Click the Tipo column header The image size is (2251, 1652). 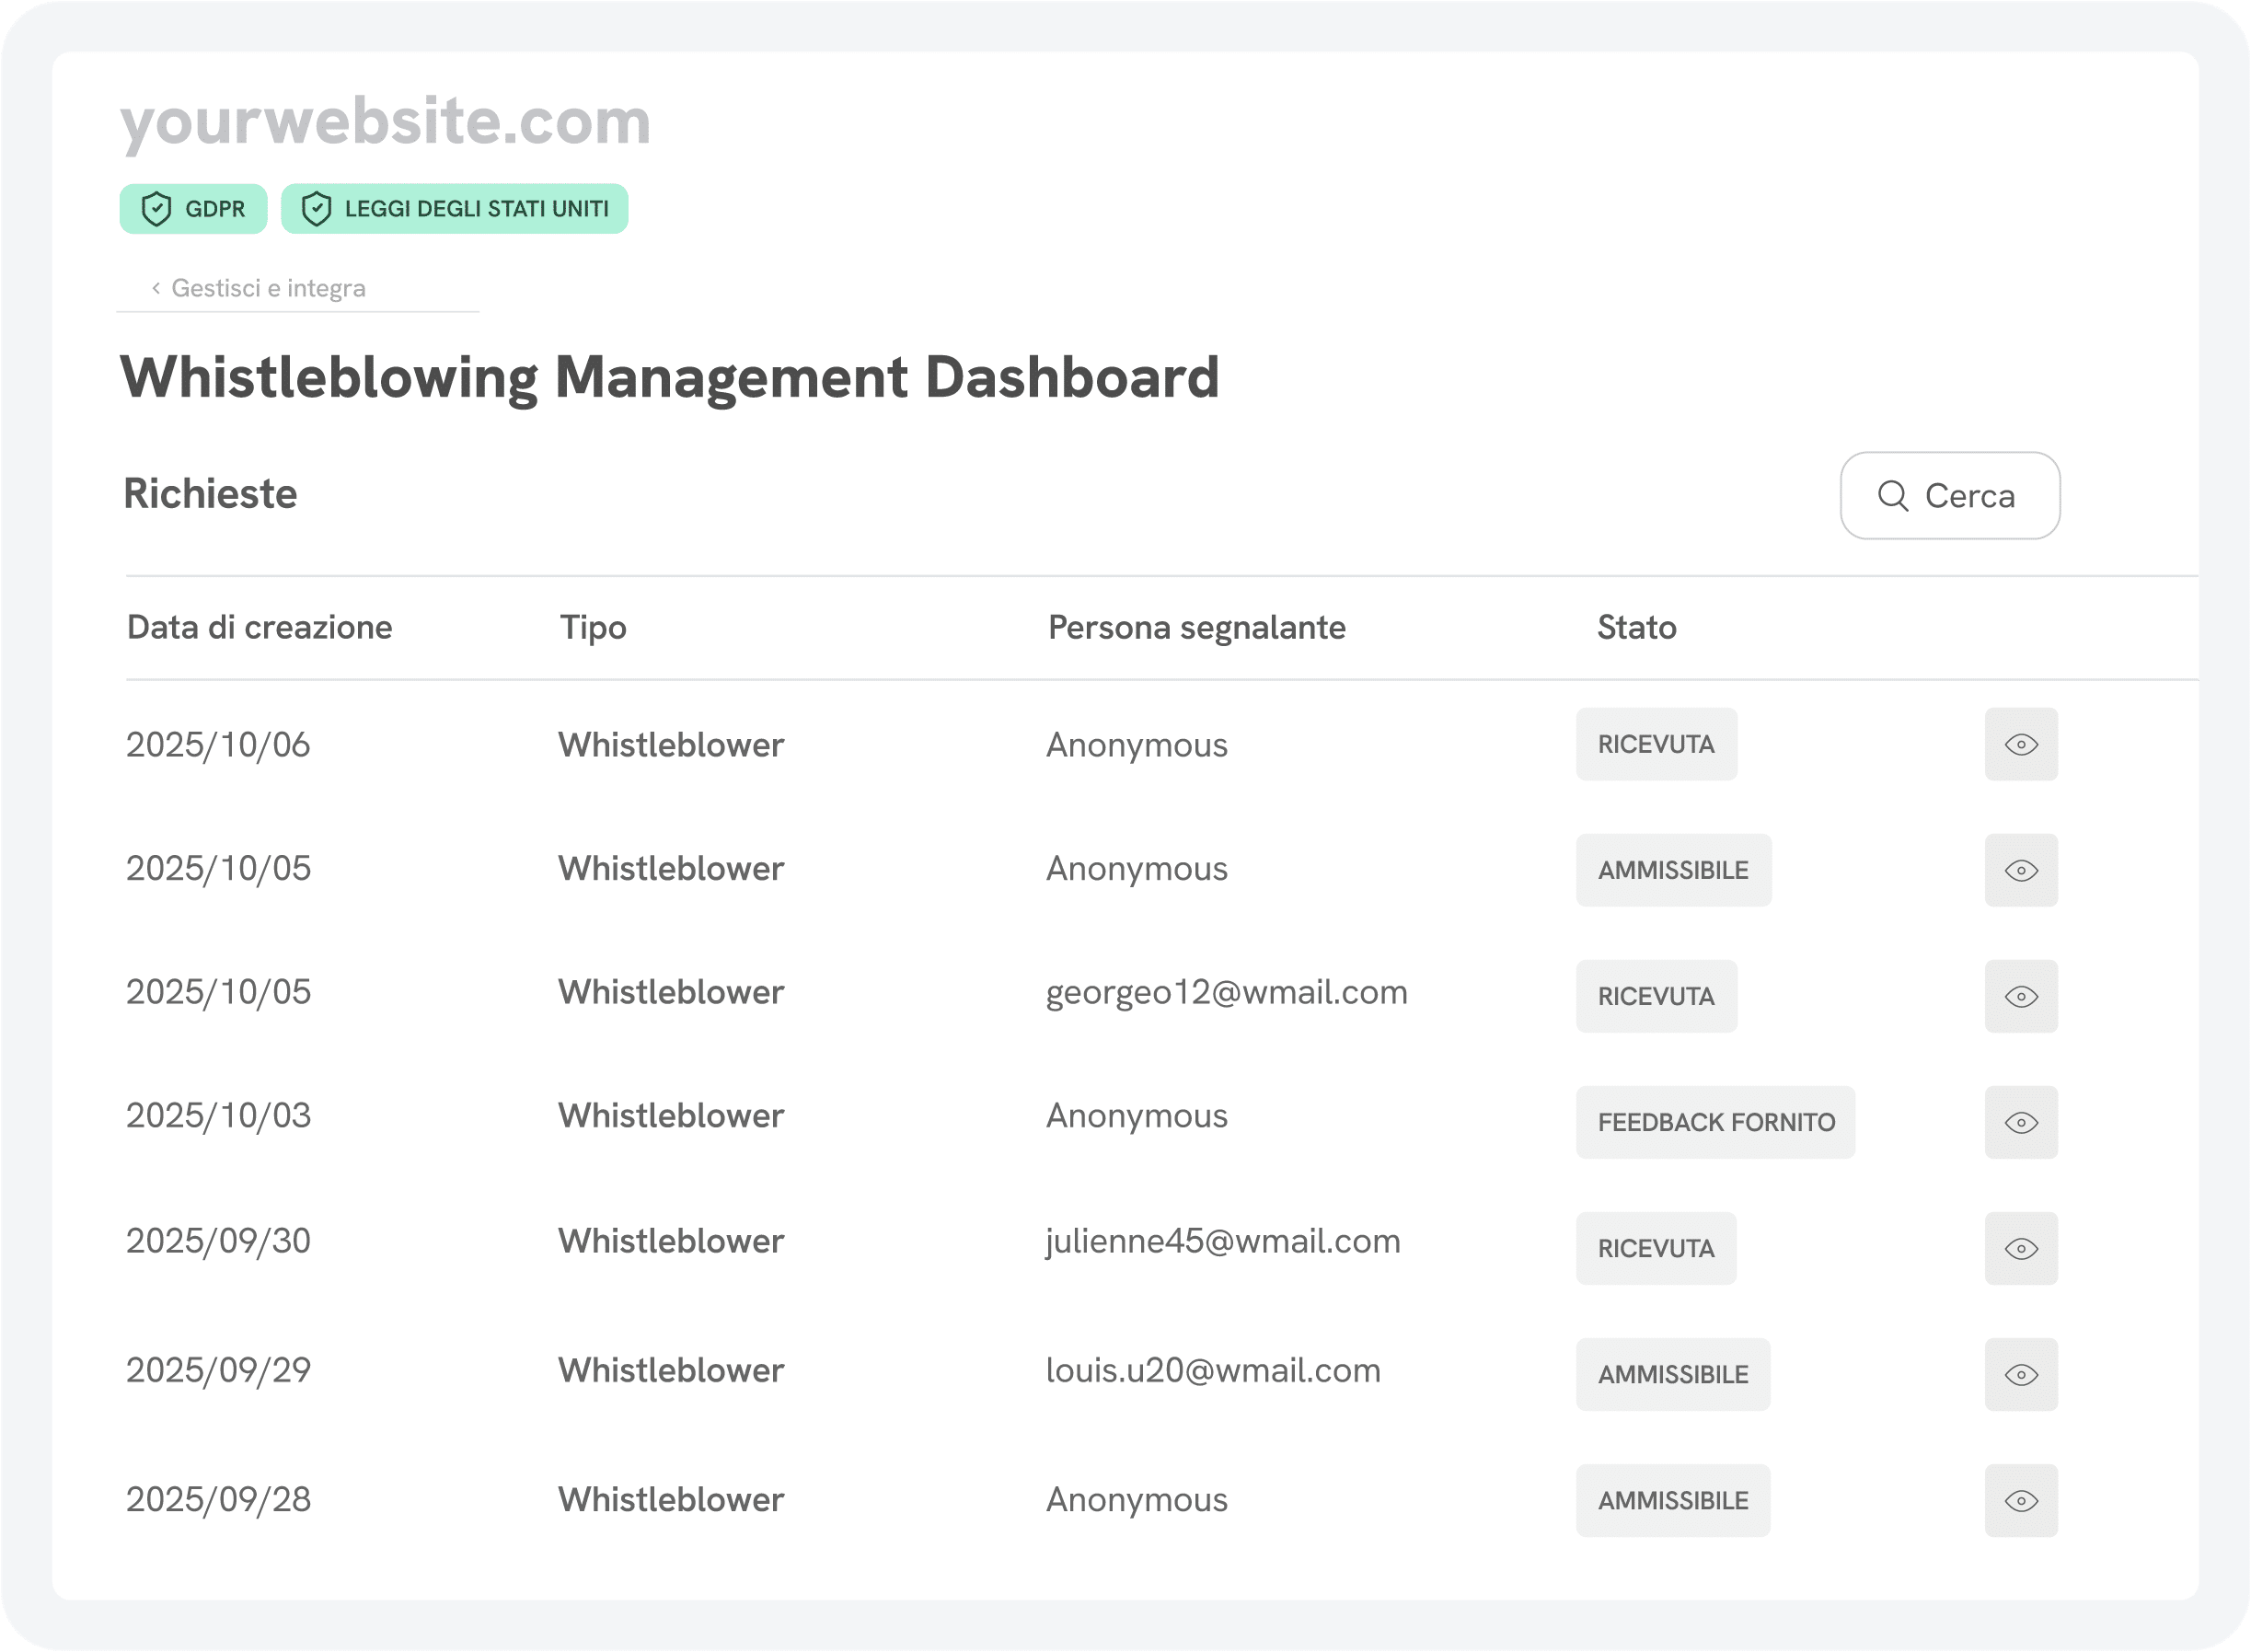click(x=593, y=627)
